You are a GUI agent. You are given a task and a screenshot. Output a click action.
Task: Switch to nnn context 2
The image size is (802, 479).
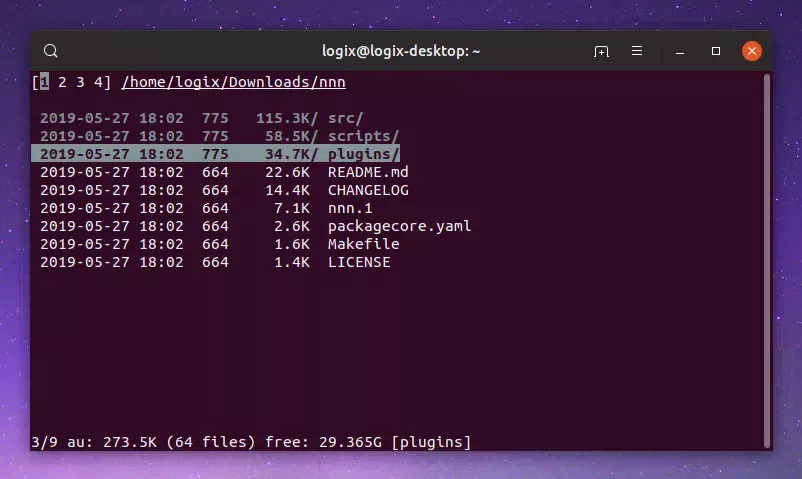(62, 82)
